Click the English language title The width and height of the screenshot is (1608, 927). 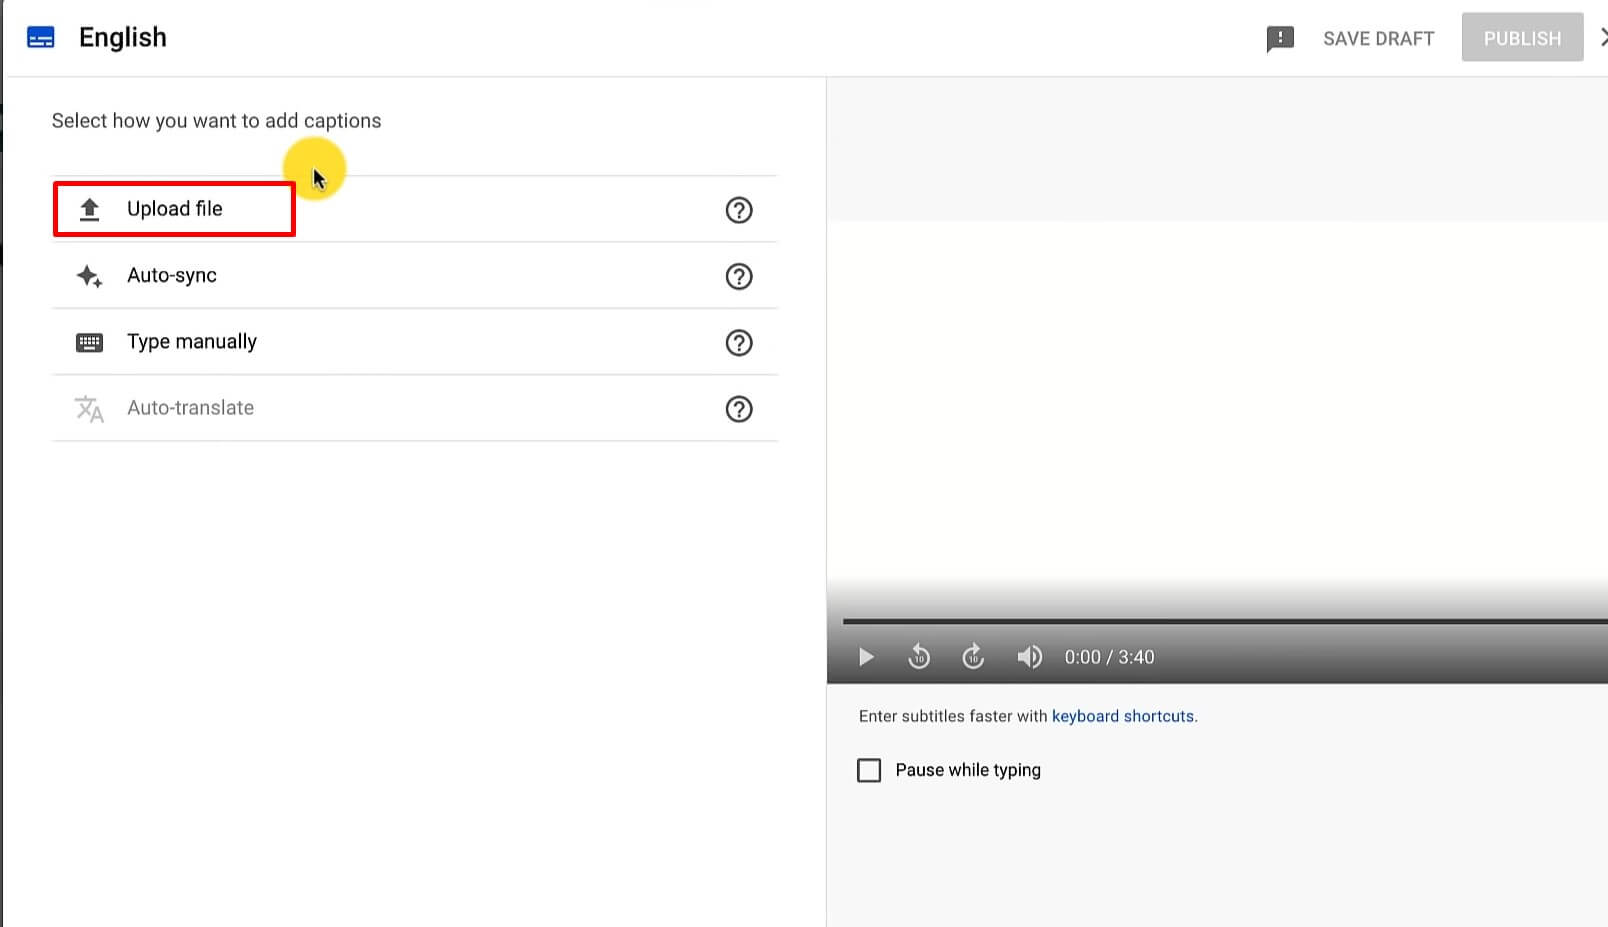point(123,38)
